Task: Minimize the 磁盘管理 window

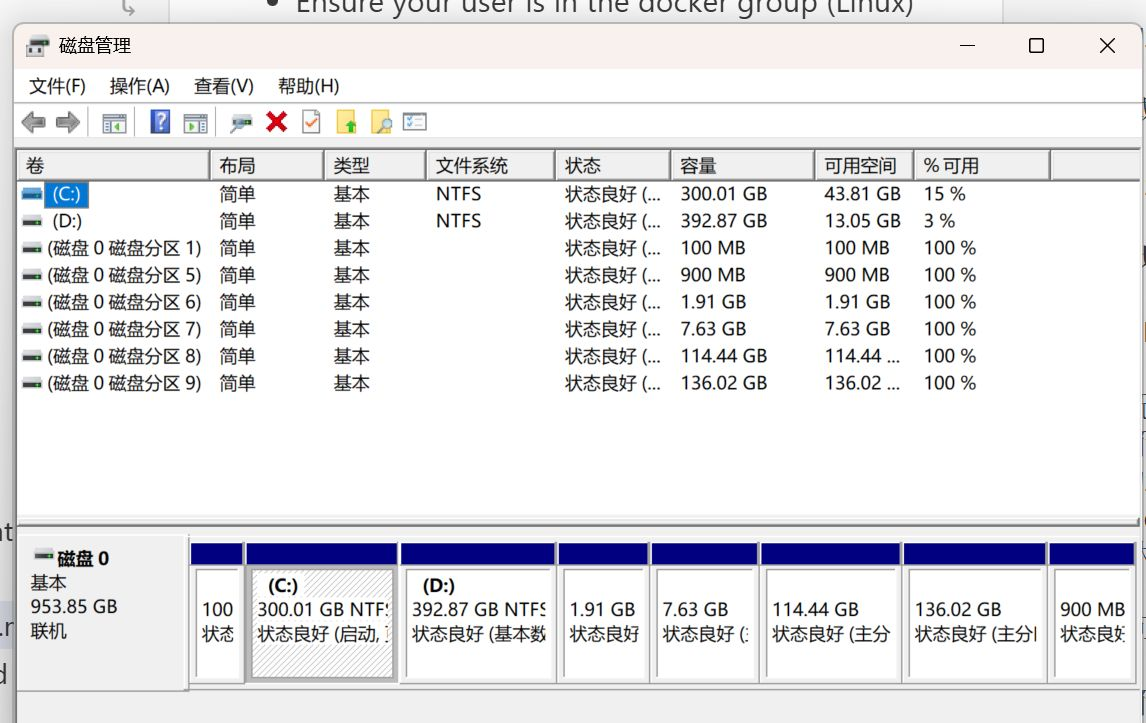Action: pyautogui.click(x=968, y=46)
